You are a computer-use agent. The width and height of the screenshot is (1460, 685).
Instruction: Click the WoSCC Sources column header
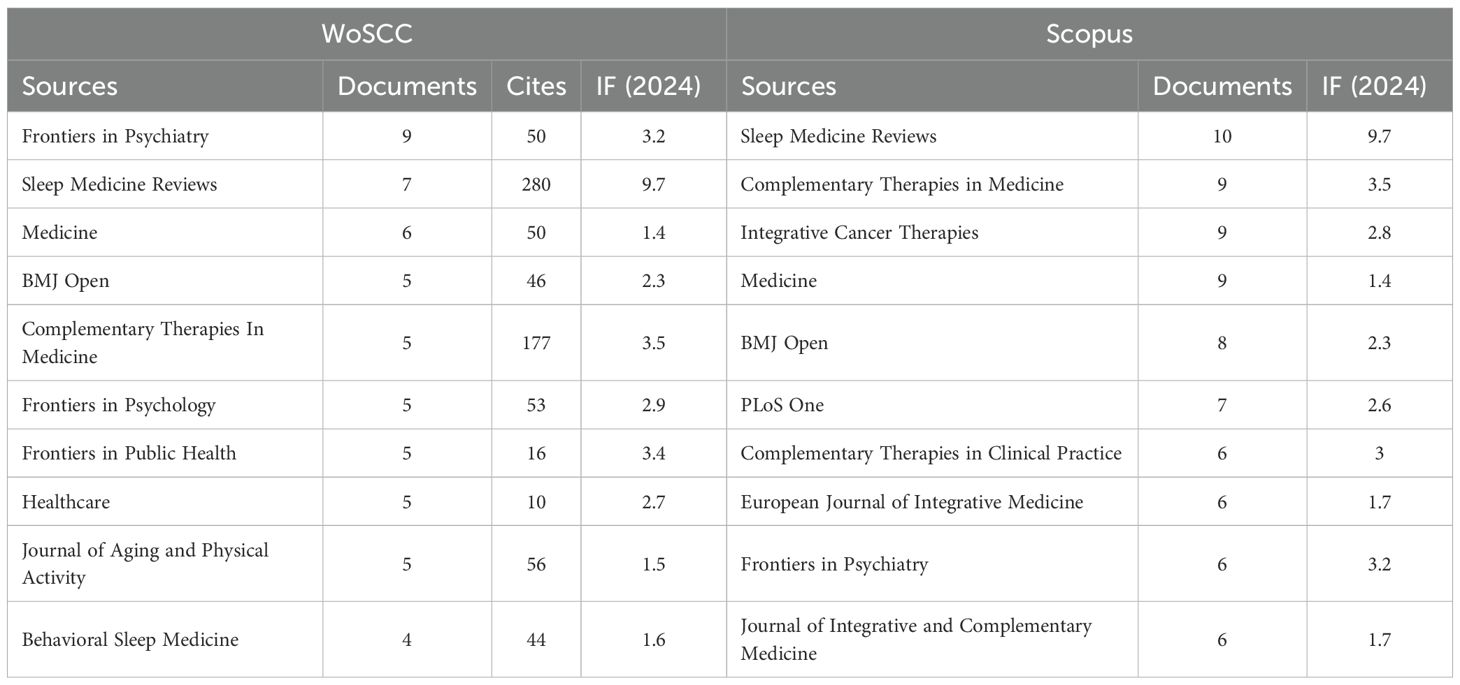coord(70,86)
